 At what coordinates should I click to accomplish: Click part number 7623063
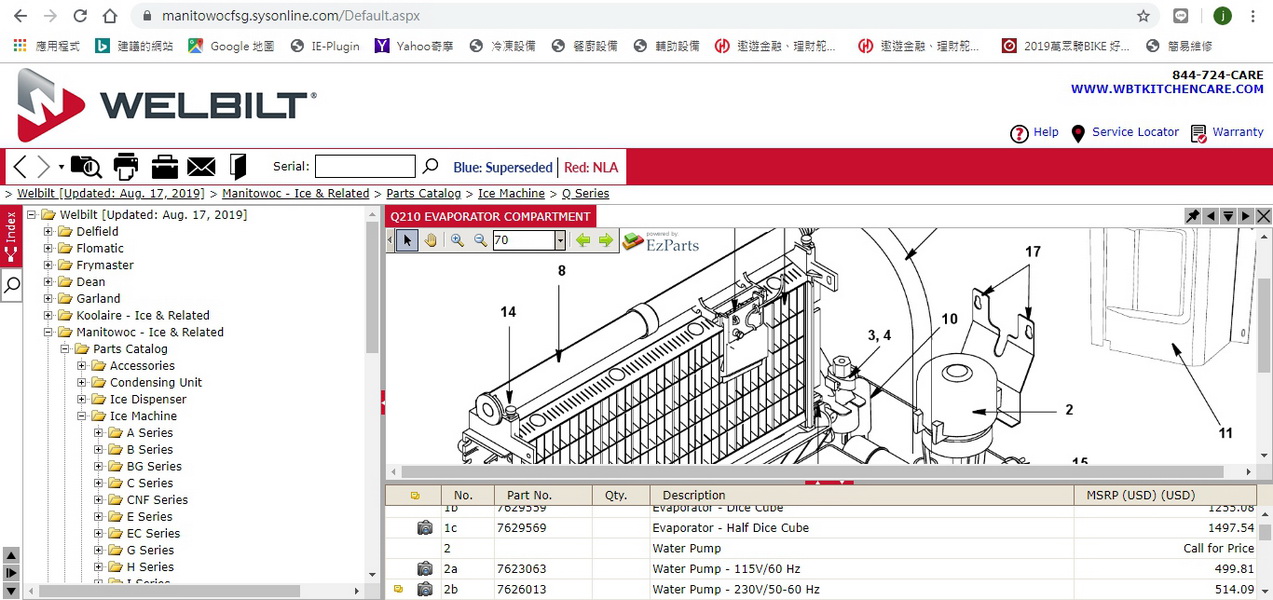[522, 569]
